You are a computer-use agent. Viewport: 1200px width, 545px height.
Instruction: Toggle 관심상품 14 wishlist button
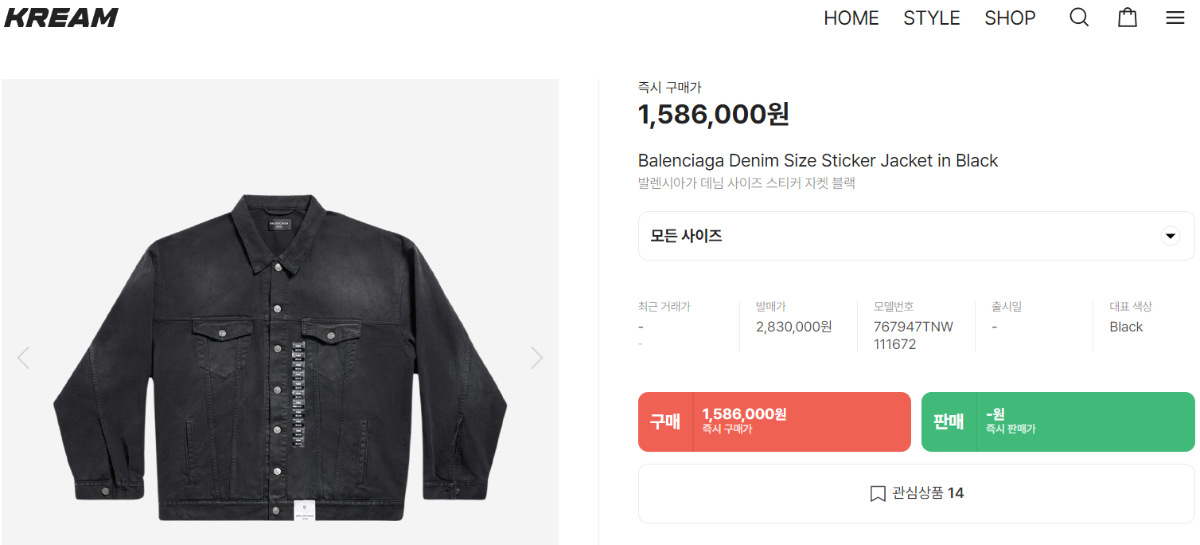click(x=916, y=493)
